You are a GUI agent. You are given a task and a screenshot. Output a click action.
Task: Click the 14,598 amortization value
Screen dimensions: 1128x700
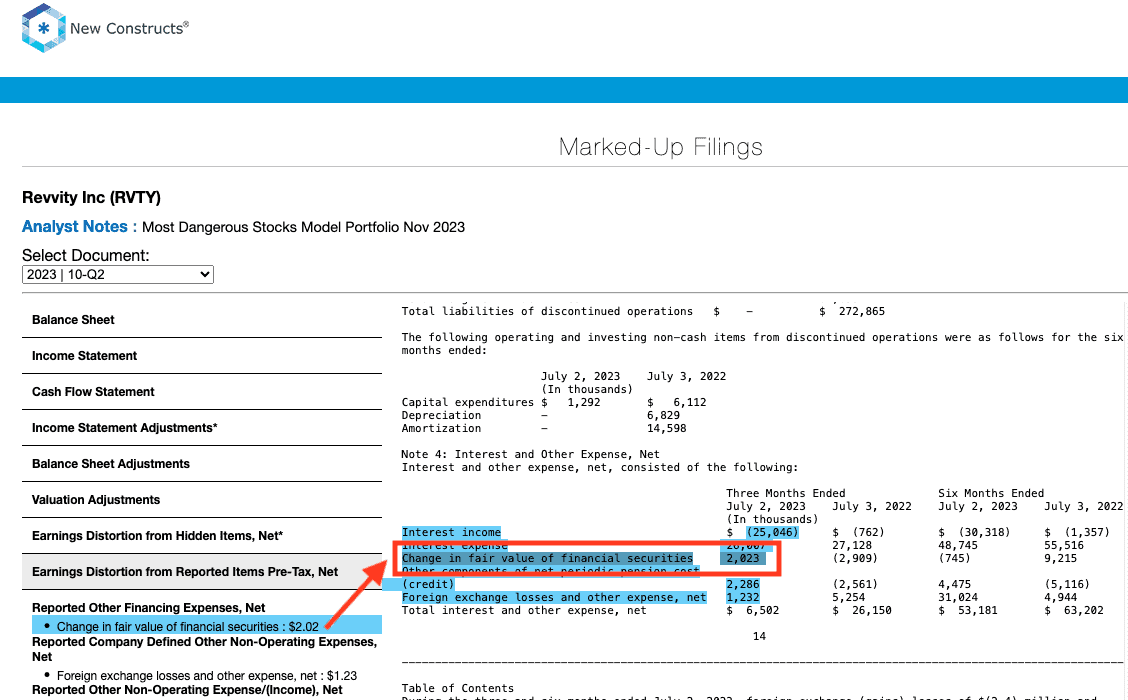666,428
